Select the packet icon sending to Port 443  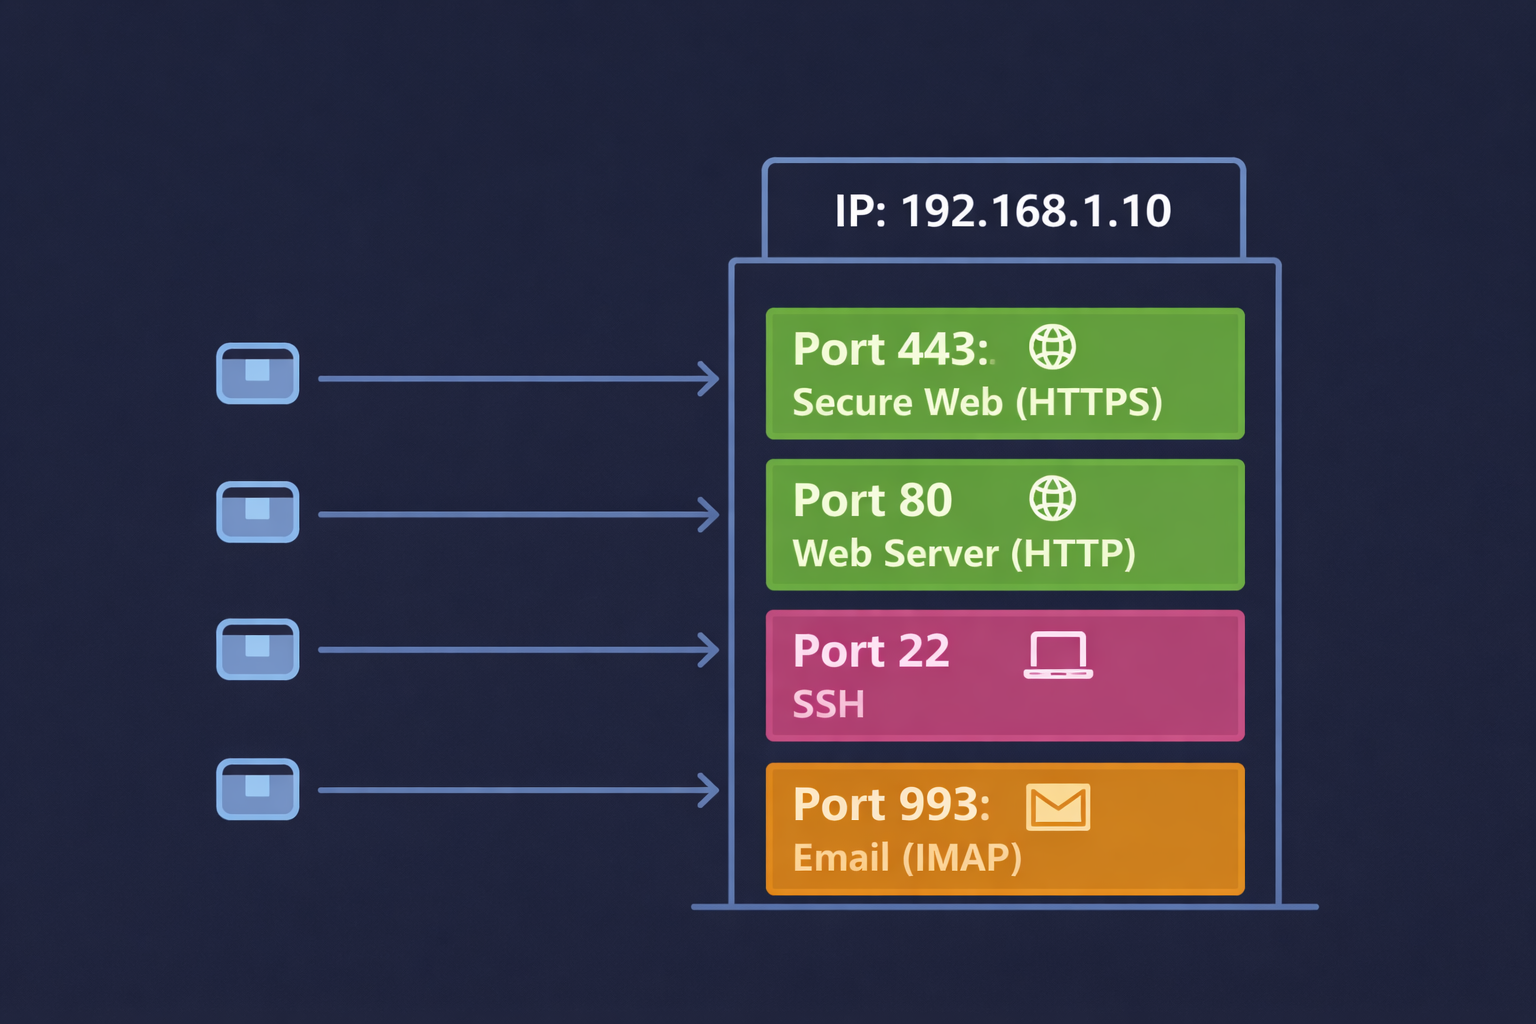[258, 374]
